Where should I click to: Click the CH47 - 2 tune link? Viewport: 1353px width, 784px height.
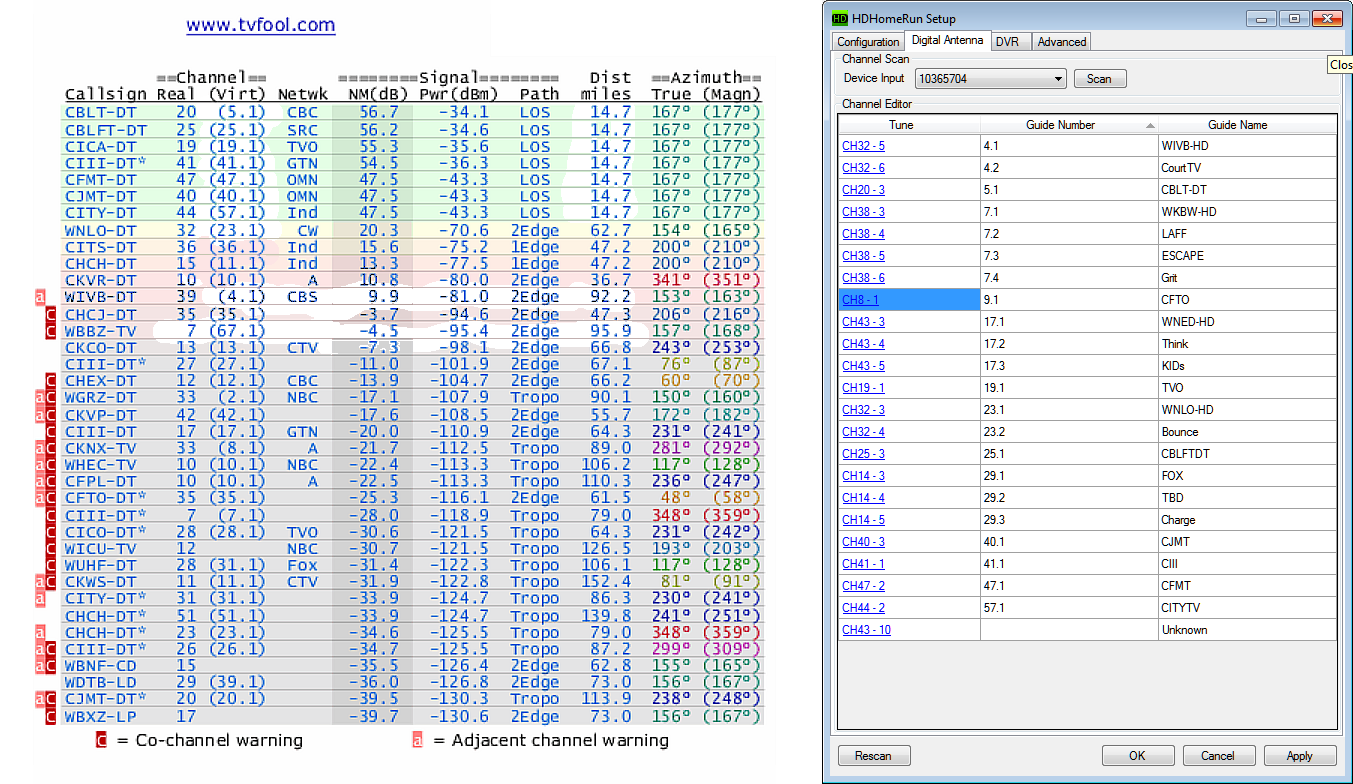(863, 586)
